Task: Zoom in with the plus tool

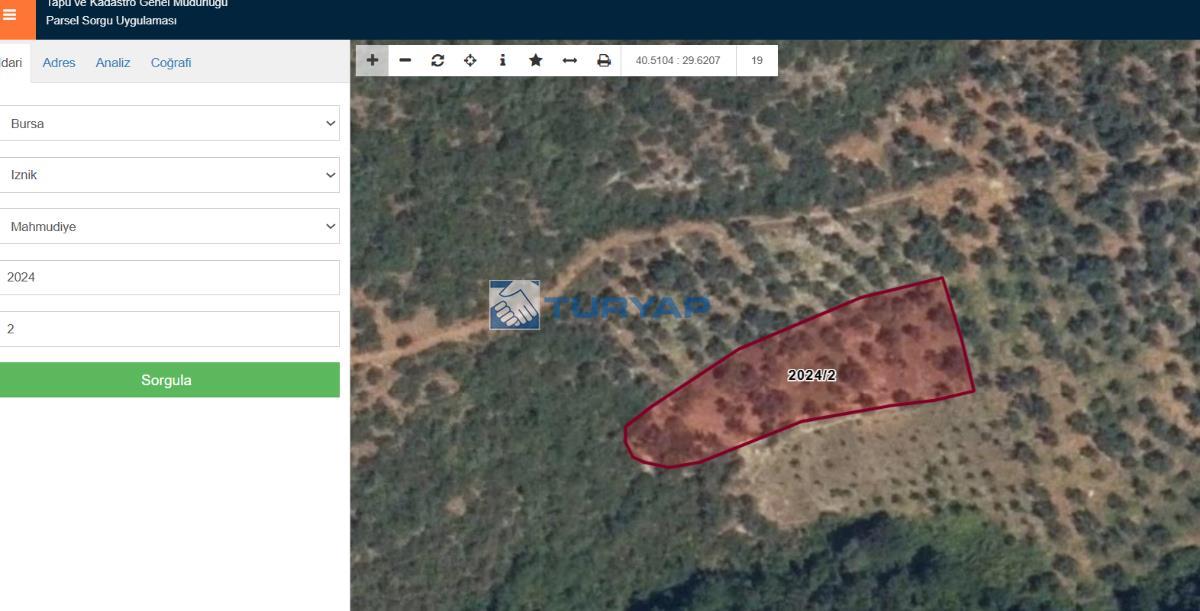Action: coord(372,60)
